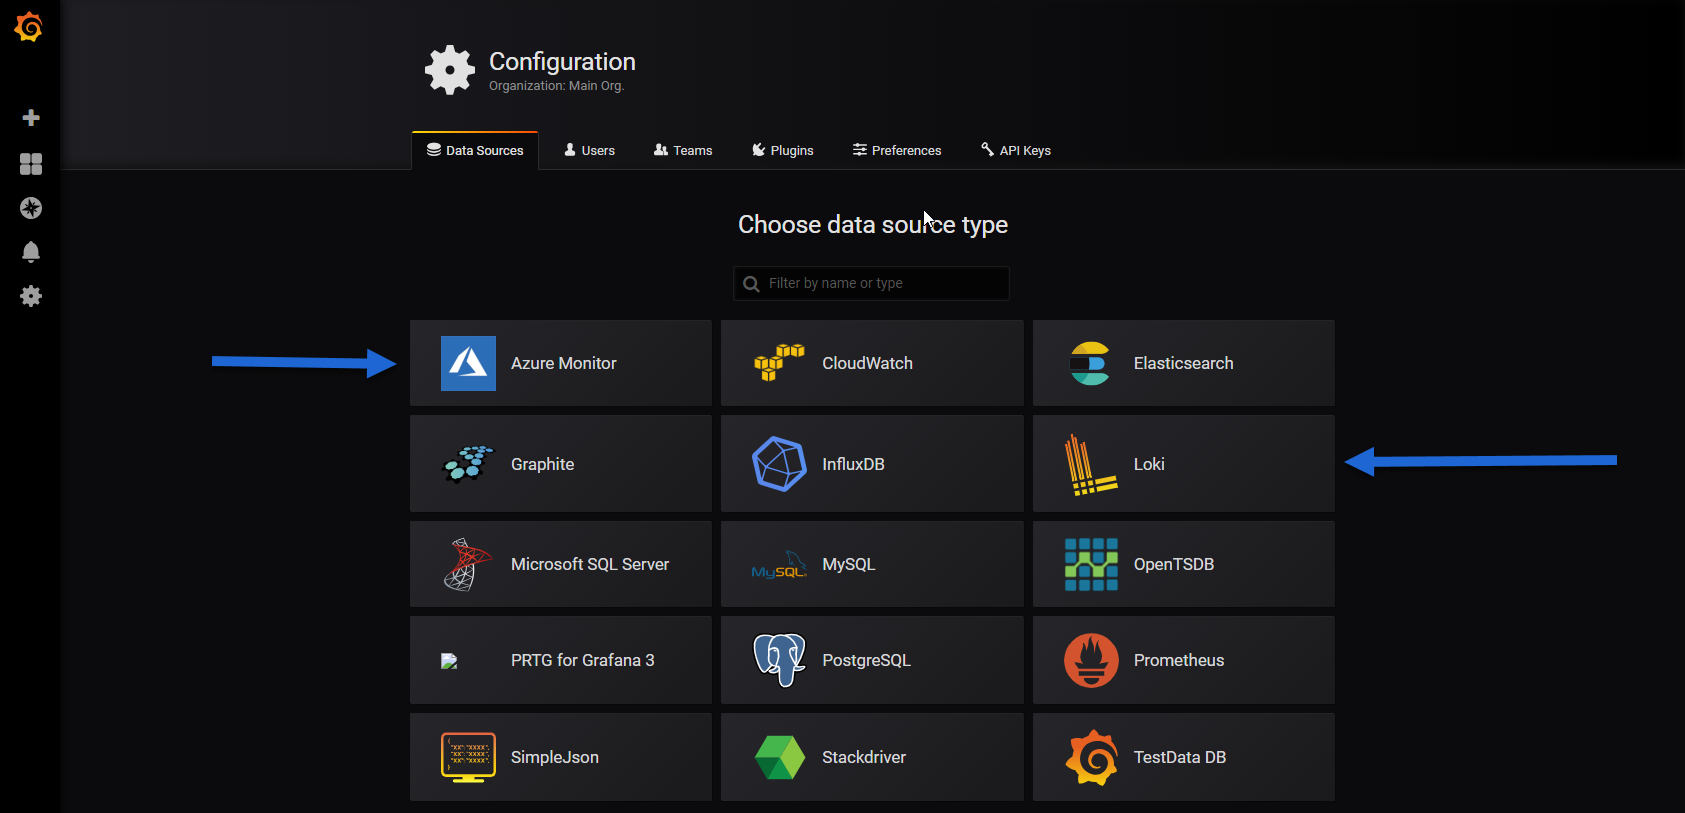Click the TestData DB Grafana icon

[1091, 757]
